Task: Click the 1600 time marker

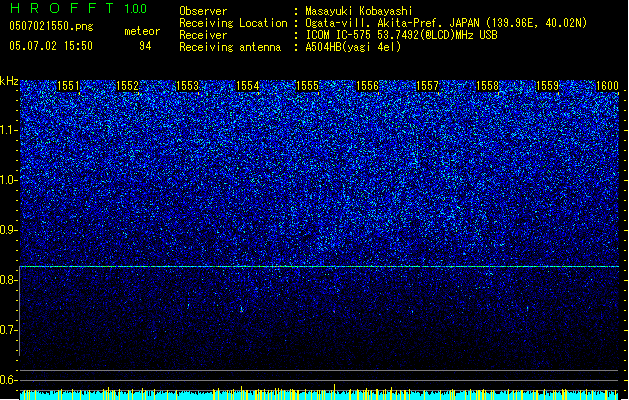Action: click(x=607, y=86)
